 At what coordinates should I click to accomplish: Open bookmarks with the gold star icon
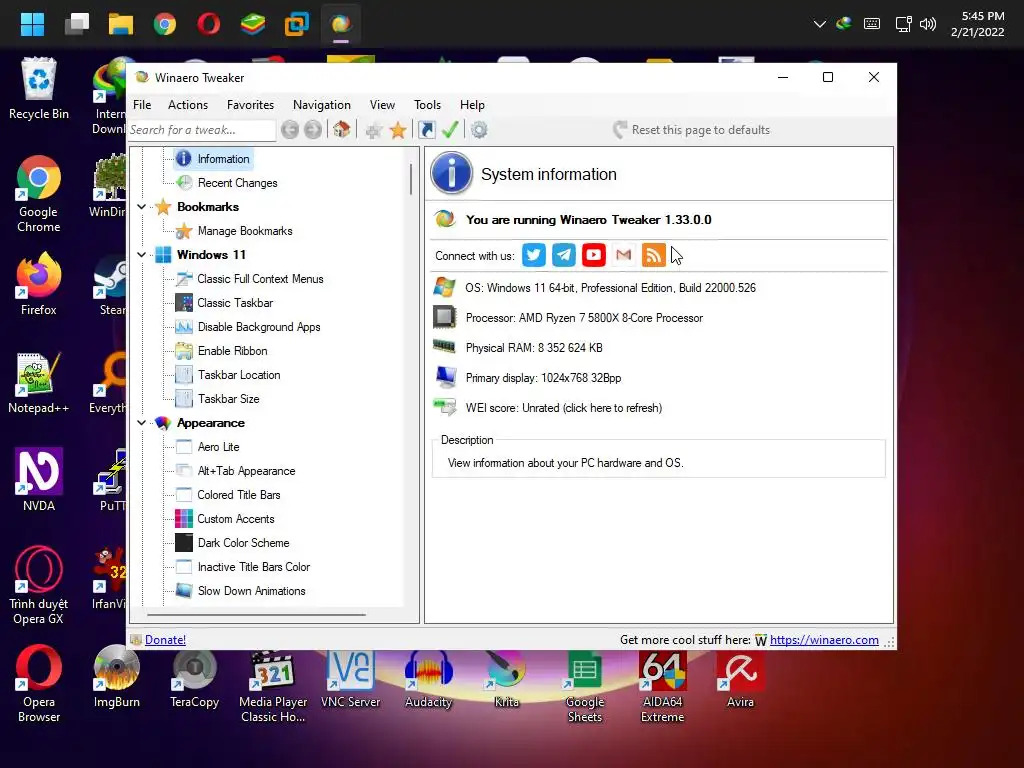398,130
